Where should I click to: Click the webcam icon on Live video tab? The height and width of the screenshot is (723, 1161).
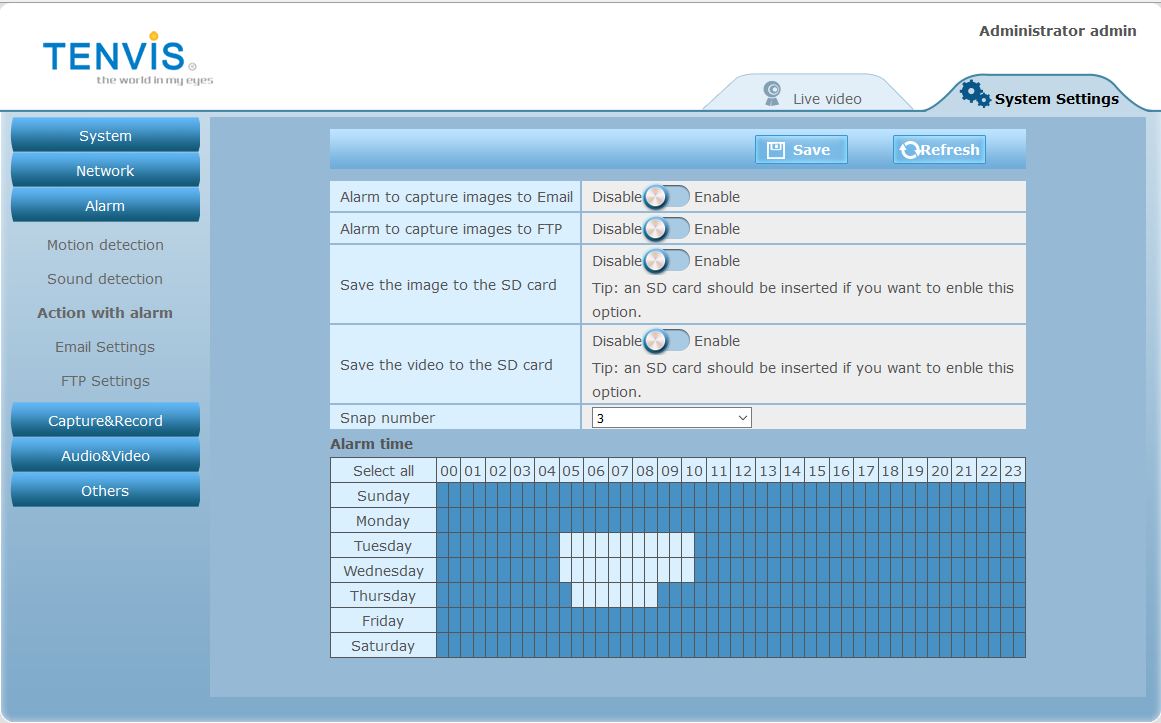pyautogui.click(x=772, y=93)
